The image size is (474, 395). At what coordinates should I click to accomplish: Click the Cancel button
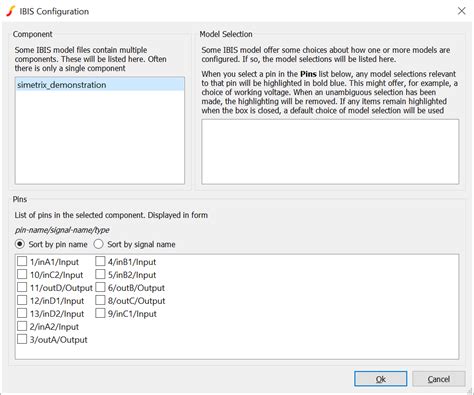pyautogui.click(x=438, y=379)
